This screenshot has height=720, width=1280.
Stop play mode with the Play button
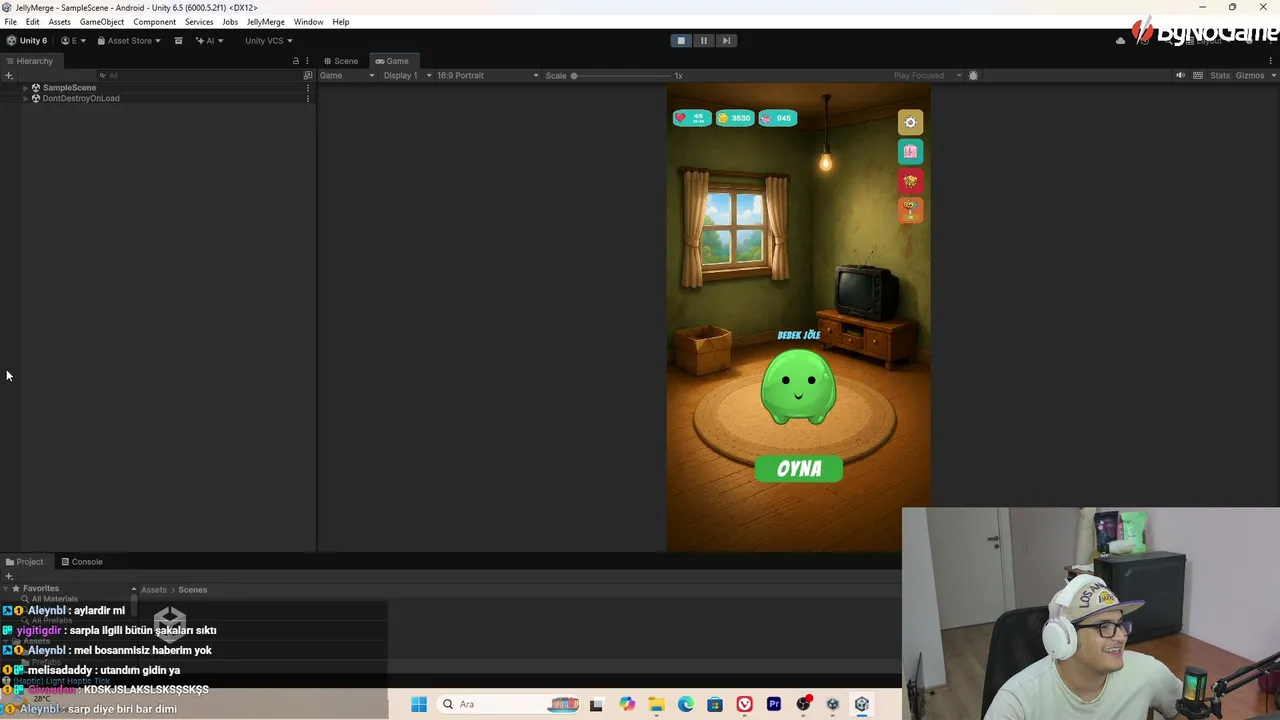pyautogui.click(x=681, y=41)
